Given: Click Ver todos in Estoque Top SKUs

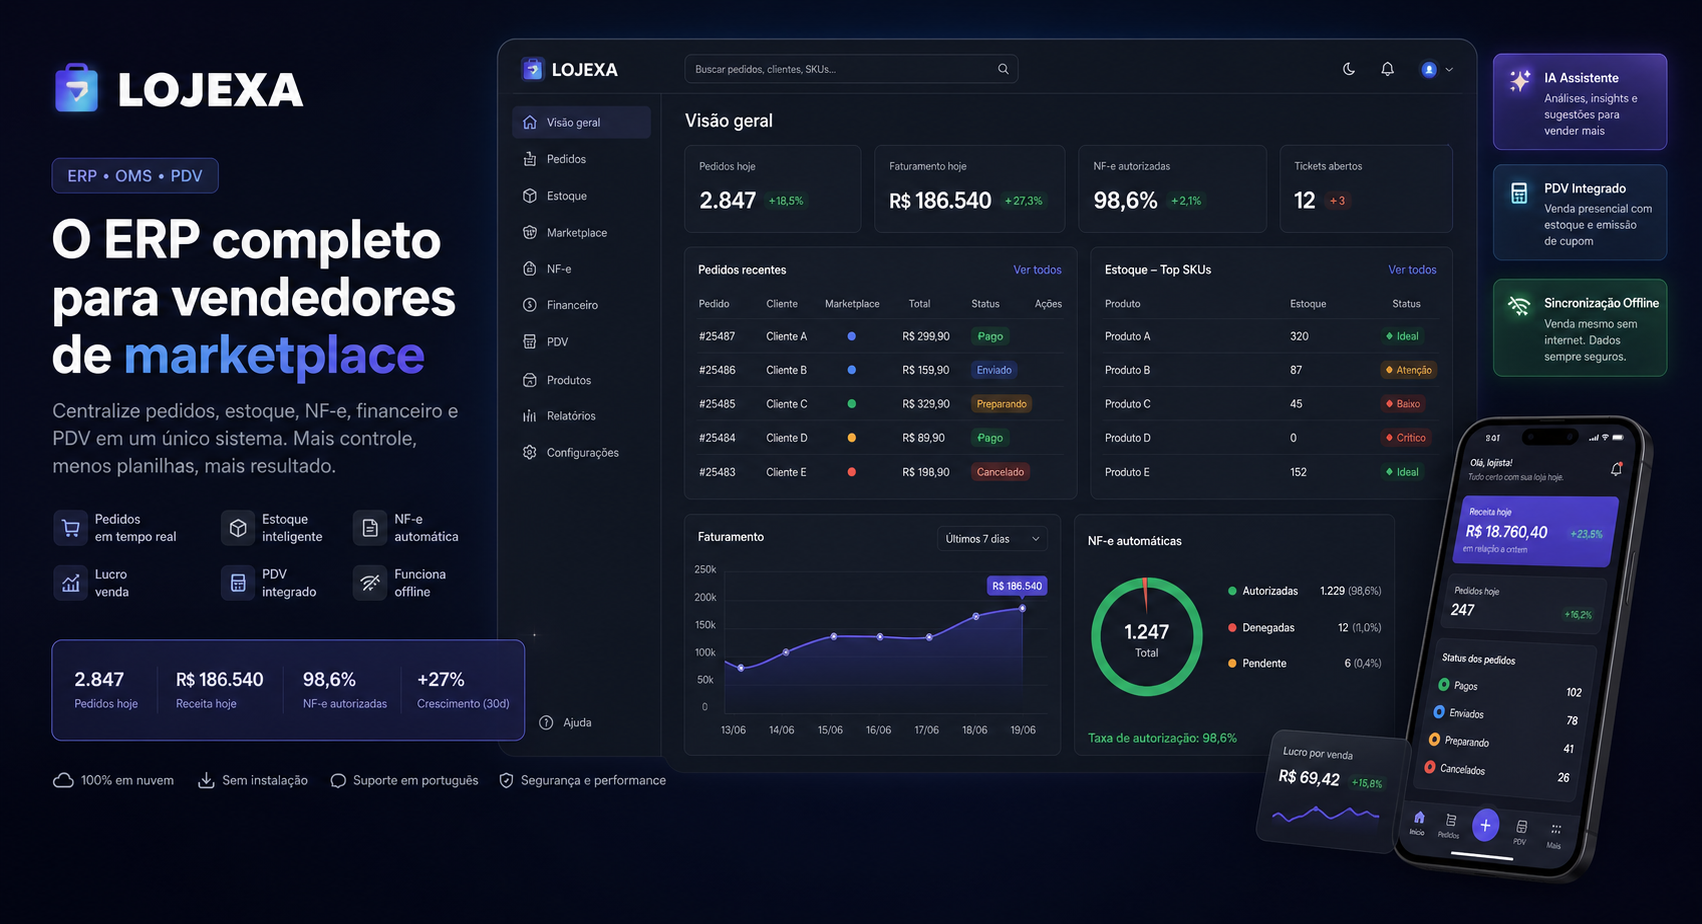Looking at the screenshot, I should 1412,270.
